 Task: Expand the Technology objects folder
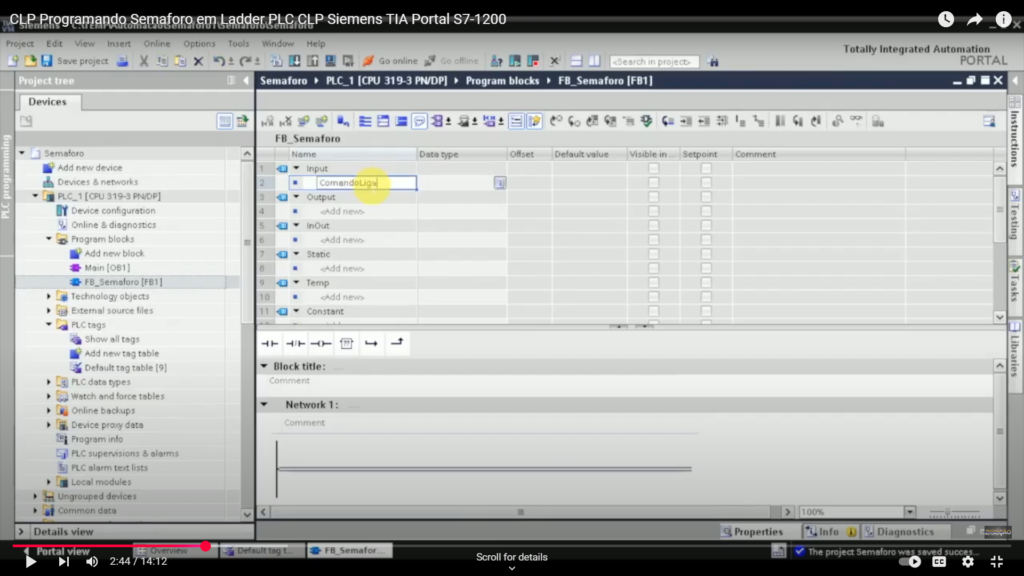49,296
